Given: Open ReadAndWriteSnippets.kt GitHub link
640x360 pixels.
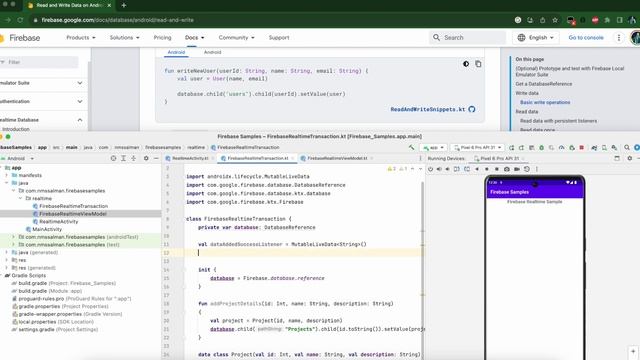Looking at the screenshot, I should [432, 109].
